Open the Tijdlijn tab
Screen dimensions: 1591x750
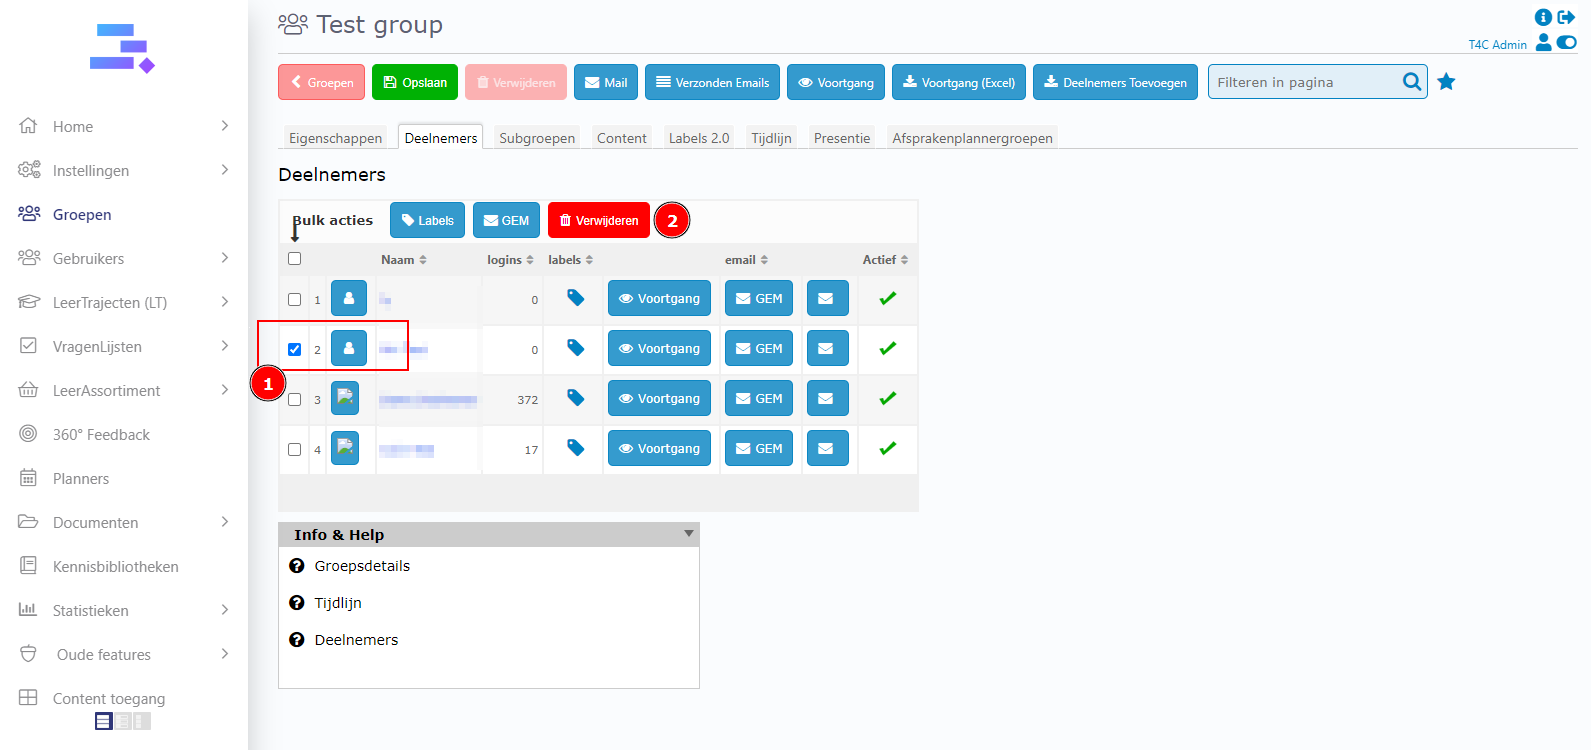pyautogui.click(x=771, y=138)
